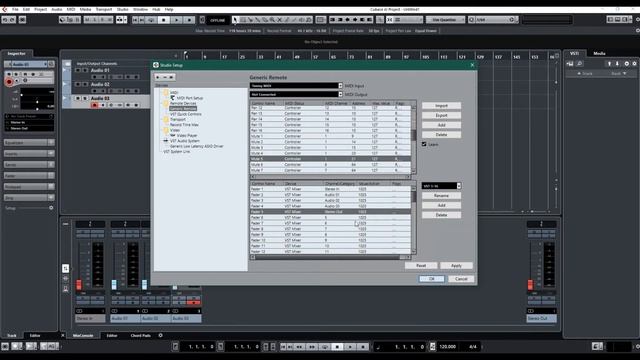Click upper table vertical scrollbar
The image size is (640, 360).
click(413, 139)
